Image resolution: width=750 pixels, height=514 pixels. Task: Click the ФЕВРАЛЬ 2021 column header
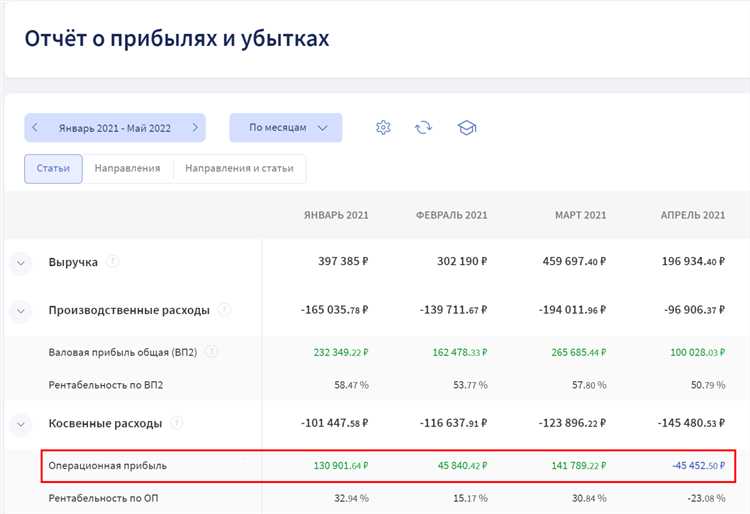pyautogui.click(x=452, y=215)
